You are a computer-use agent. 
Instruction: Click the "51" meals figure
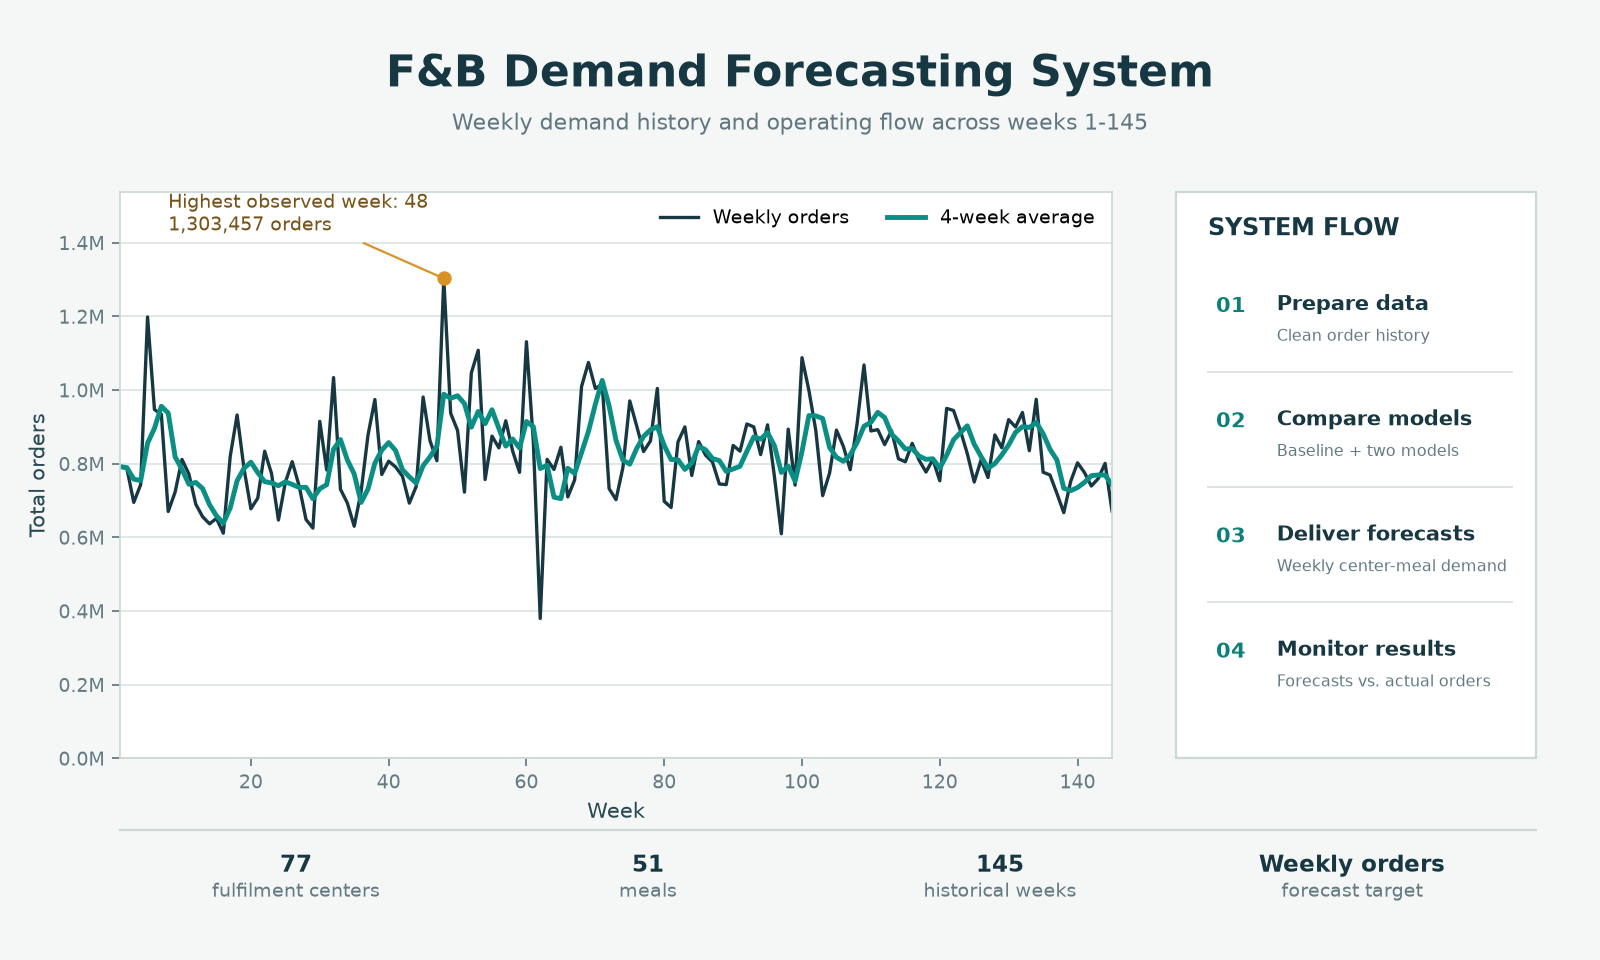coord(648,864)
